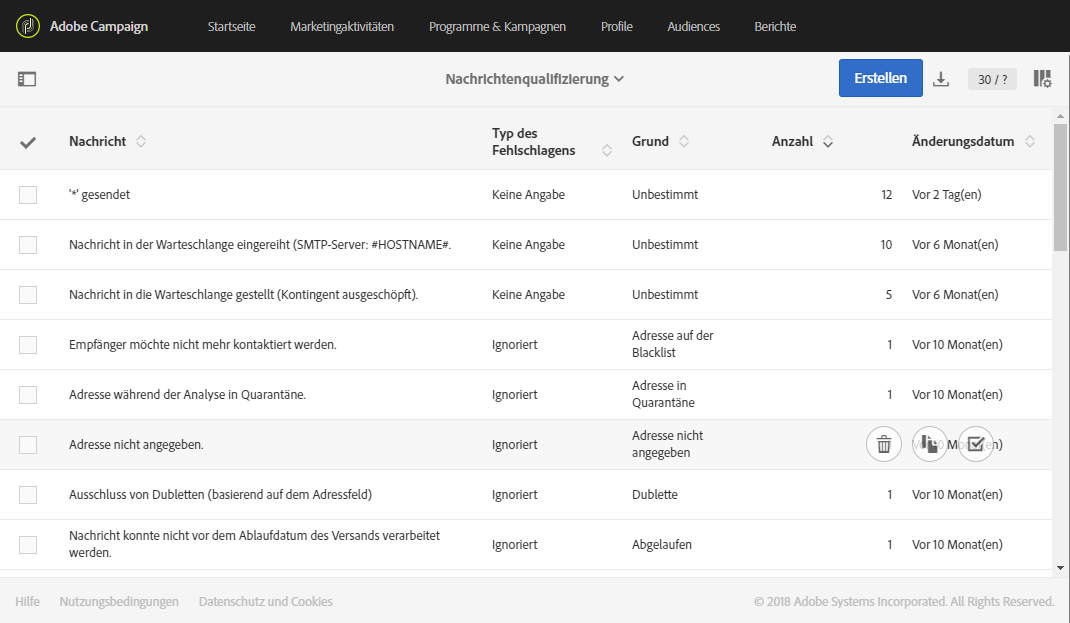Sort by the Änderungsdatum column arrows
This screenshot has height=623, width=1070.
(1030, 142)
